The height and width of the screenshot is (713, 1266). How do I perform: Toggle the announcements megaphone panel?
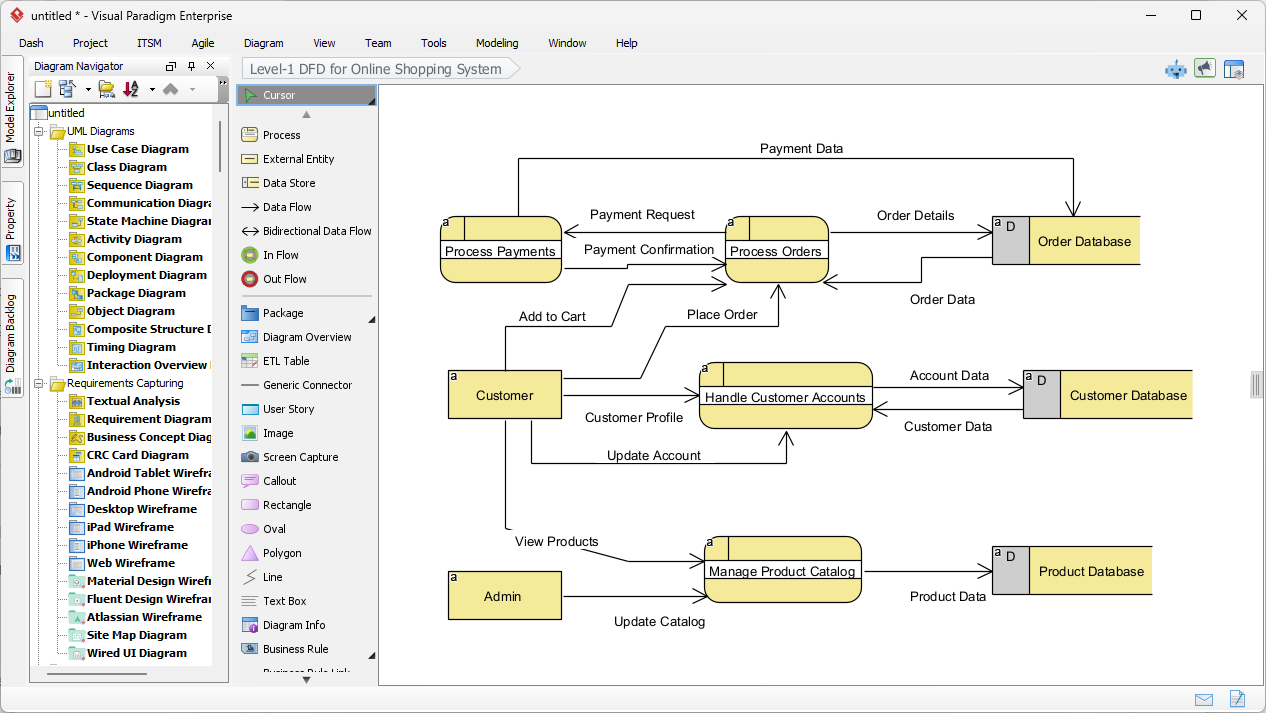(1205, 68)
